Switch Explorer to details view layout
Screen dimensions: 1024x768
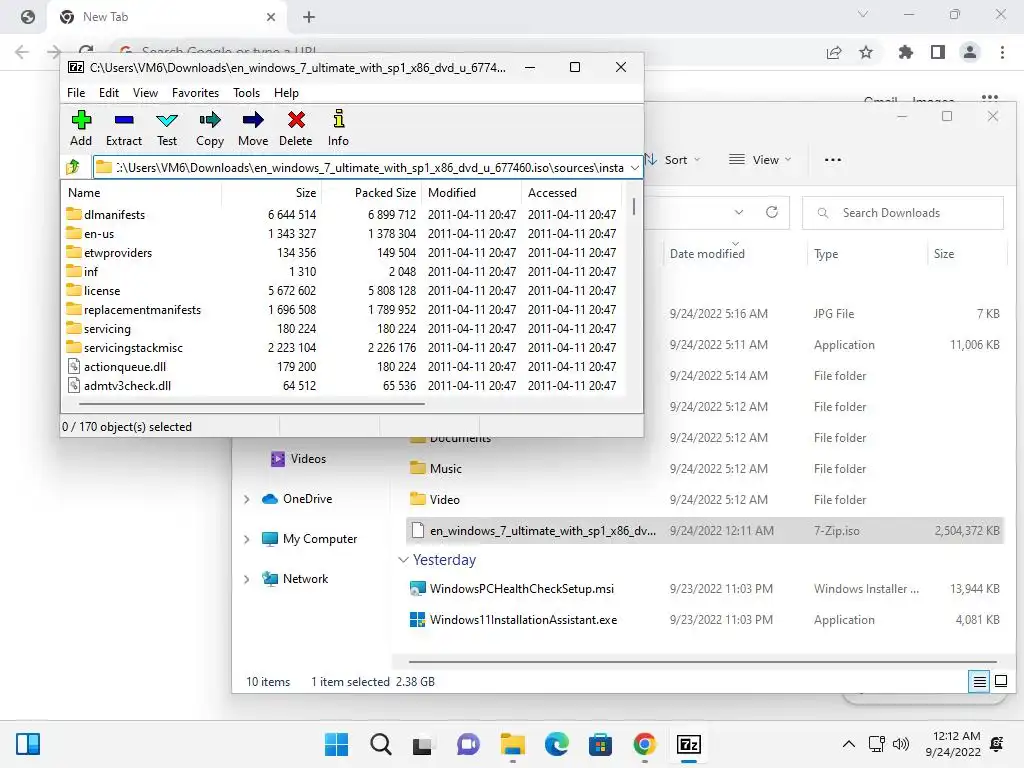coord(979,682)
